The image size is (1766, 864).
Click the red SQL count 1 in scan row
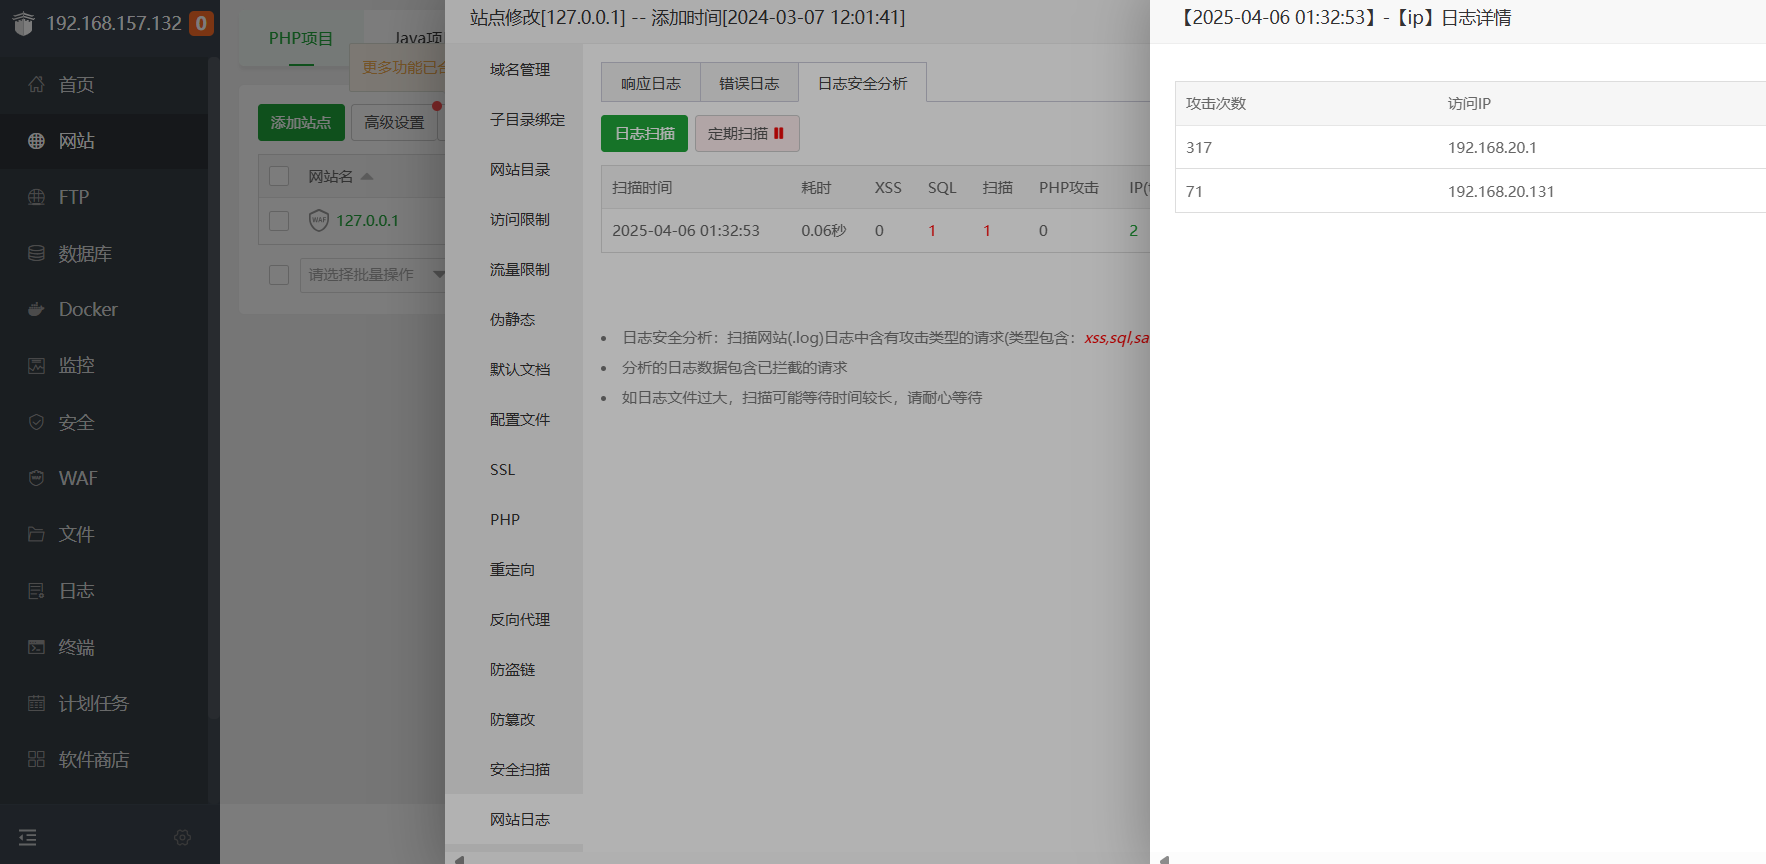932,230
